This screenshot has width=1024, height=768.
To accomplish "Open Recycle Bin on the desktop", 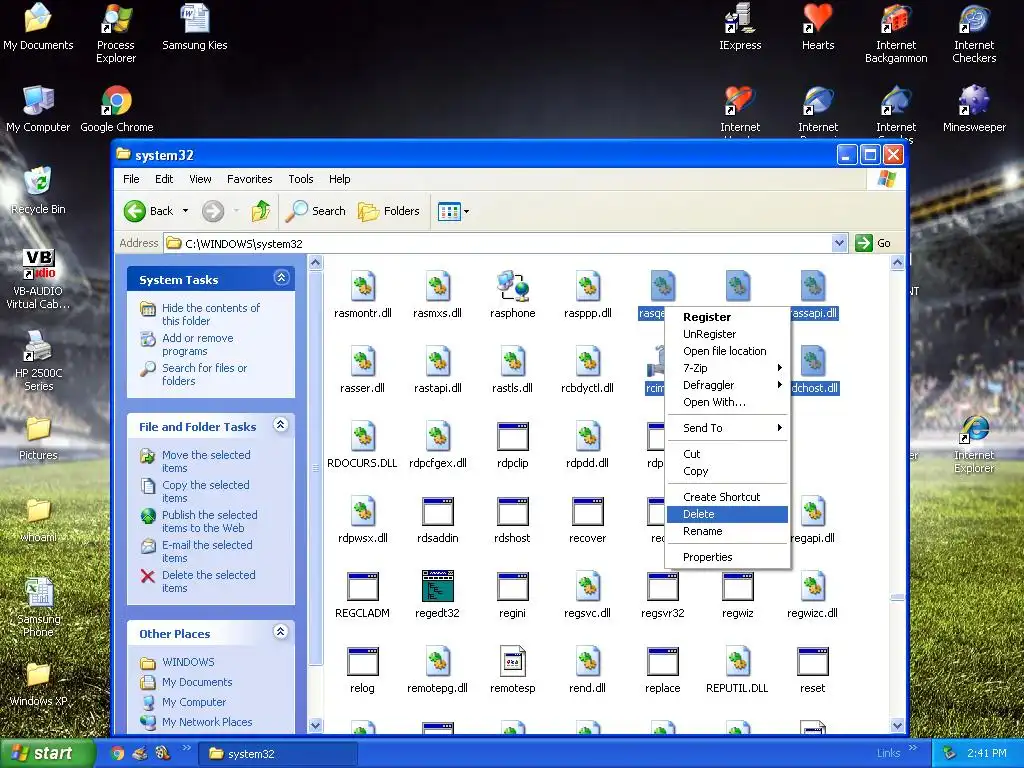I will [x=38, y=190].
